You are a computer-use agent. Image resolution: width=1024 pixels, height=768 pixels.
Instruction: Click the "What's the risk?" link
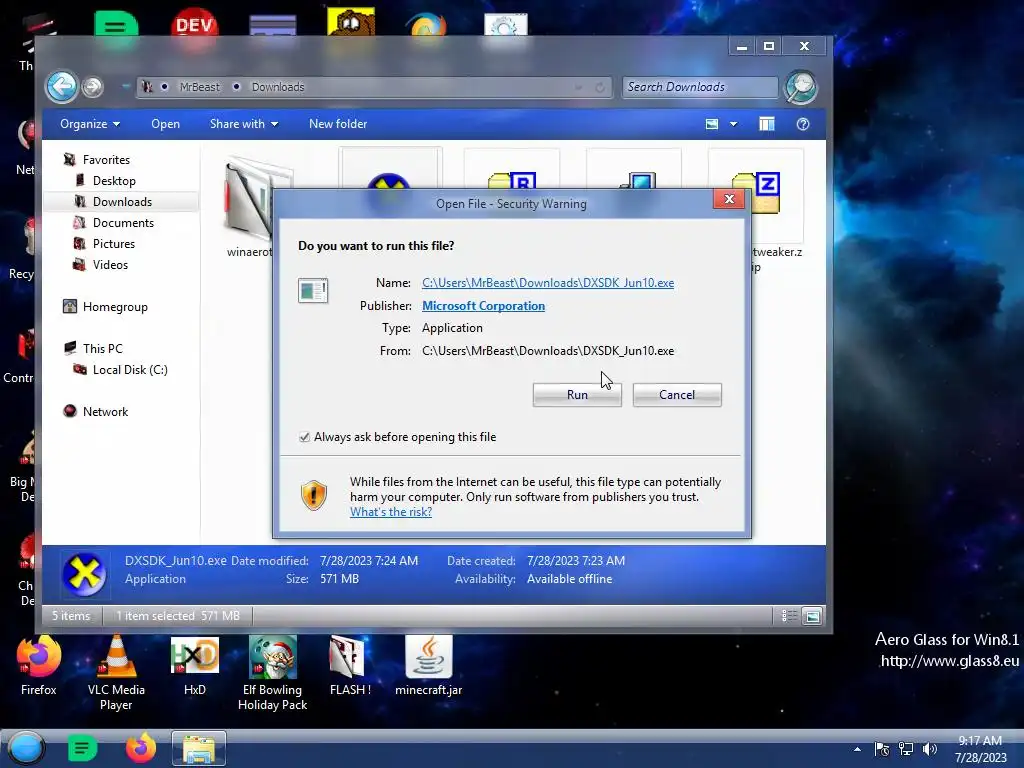point(391,512)
